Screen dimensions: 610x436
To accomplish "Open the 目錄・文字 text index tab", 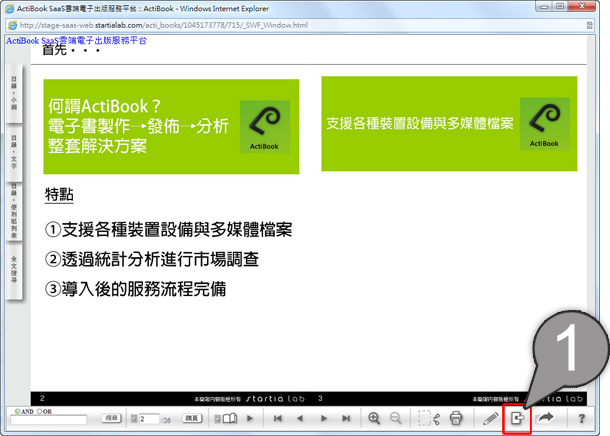I will click(x=14, y=152).
